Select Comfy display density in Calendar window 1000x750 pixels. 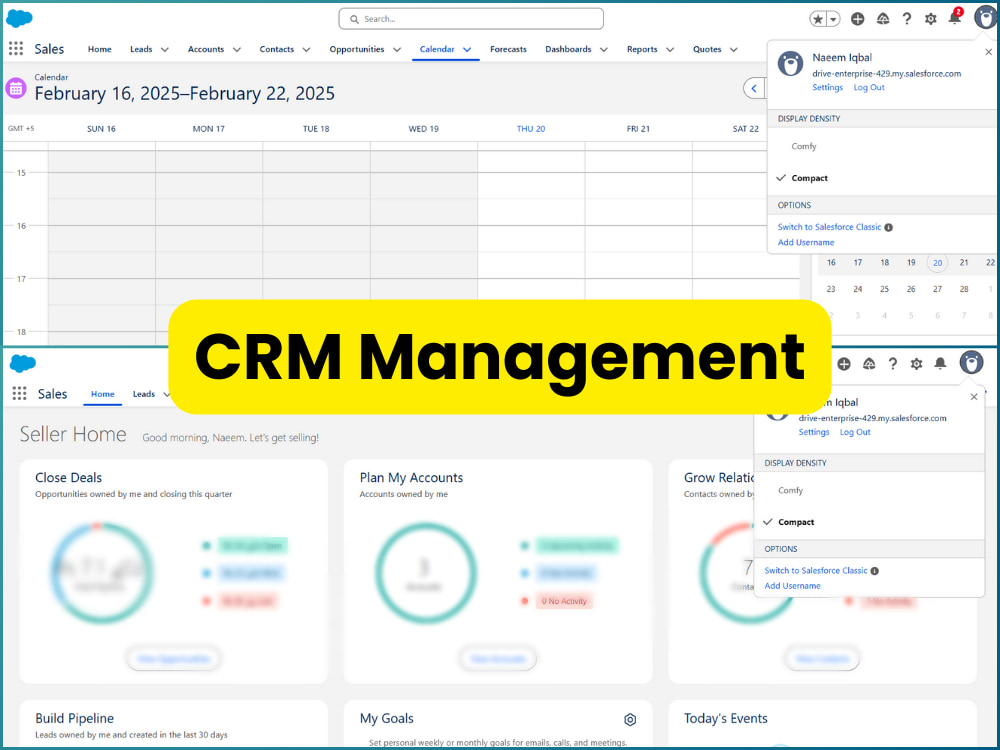tap(804, 146)
